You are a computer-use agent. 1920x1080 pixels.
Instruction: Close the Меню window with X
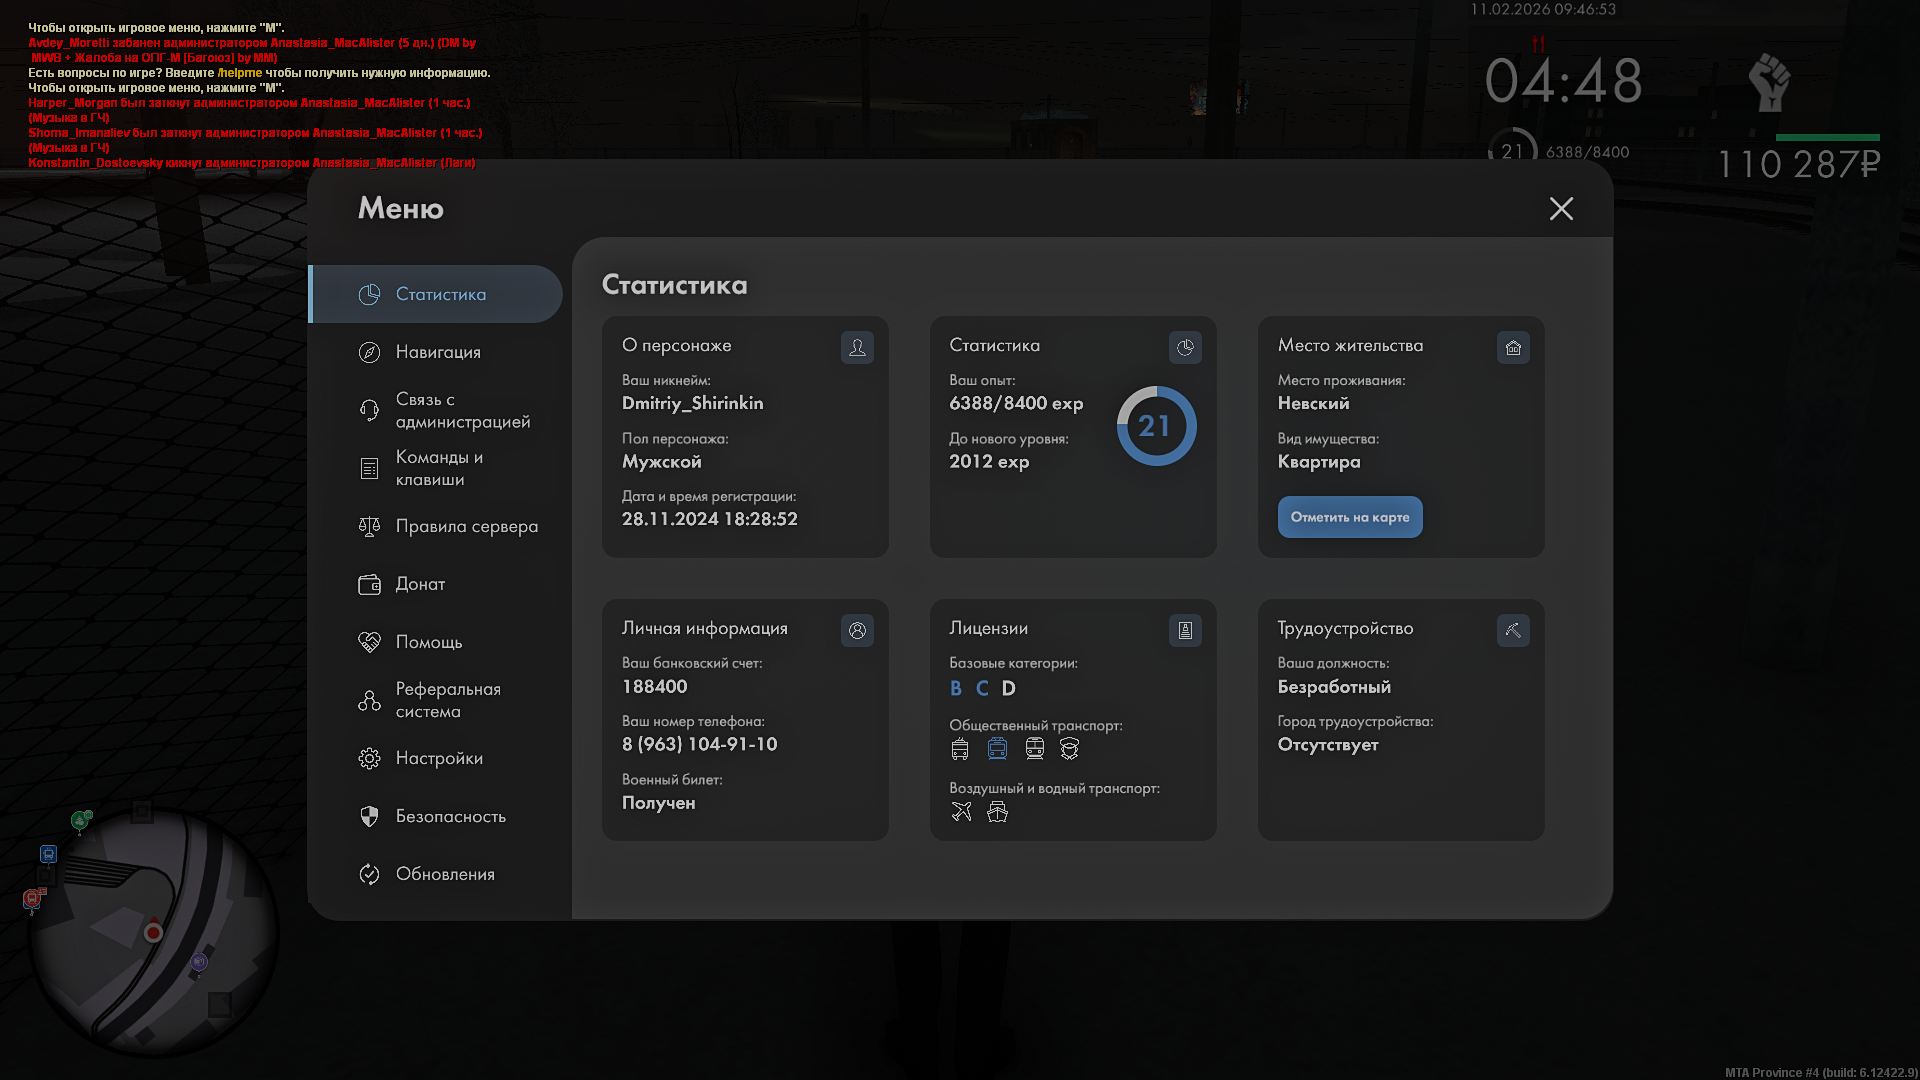1560,208
